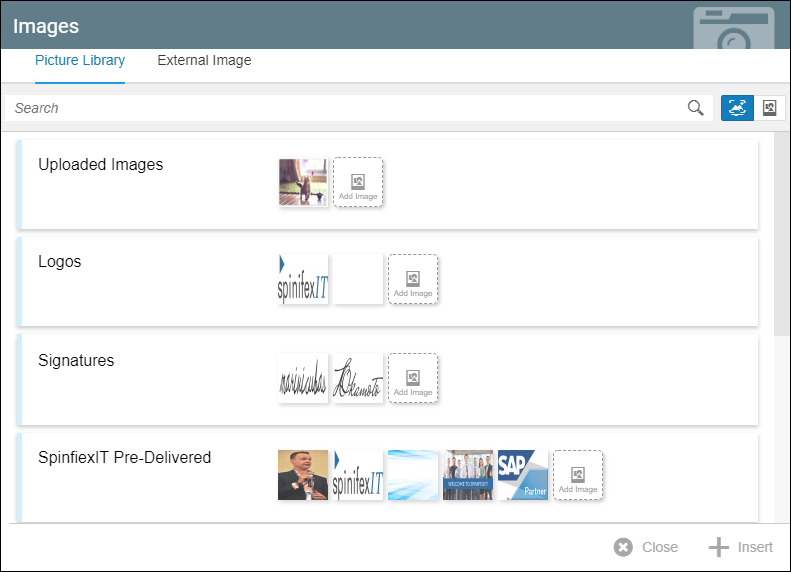
Task: Choose the first signature thumbnail
Action: 303,378
